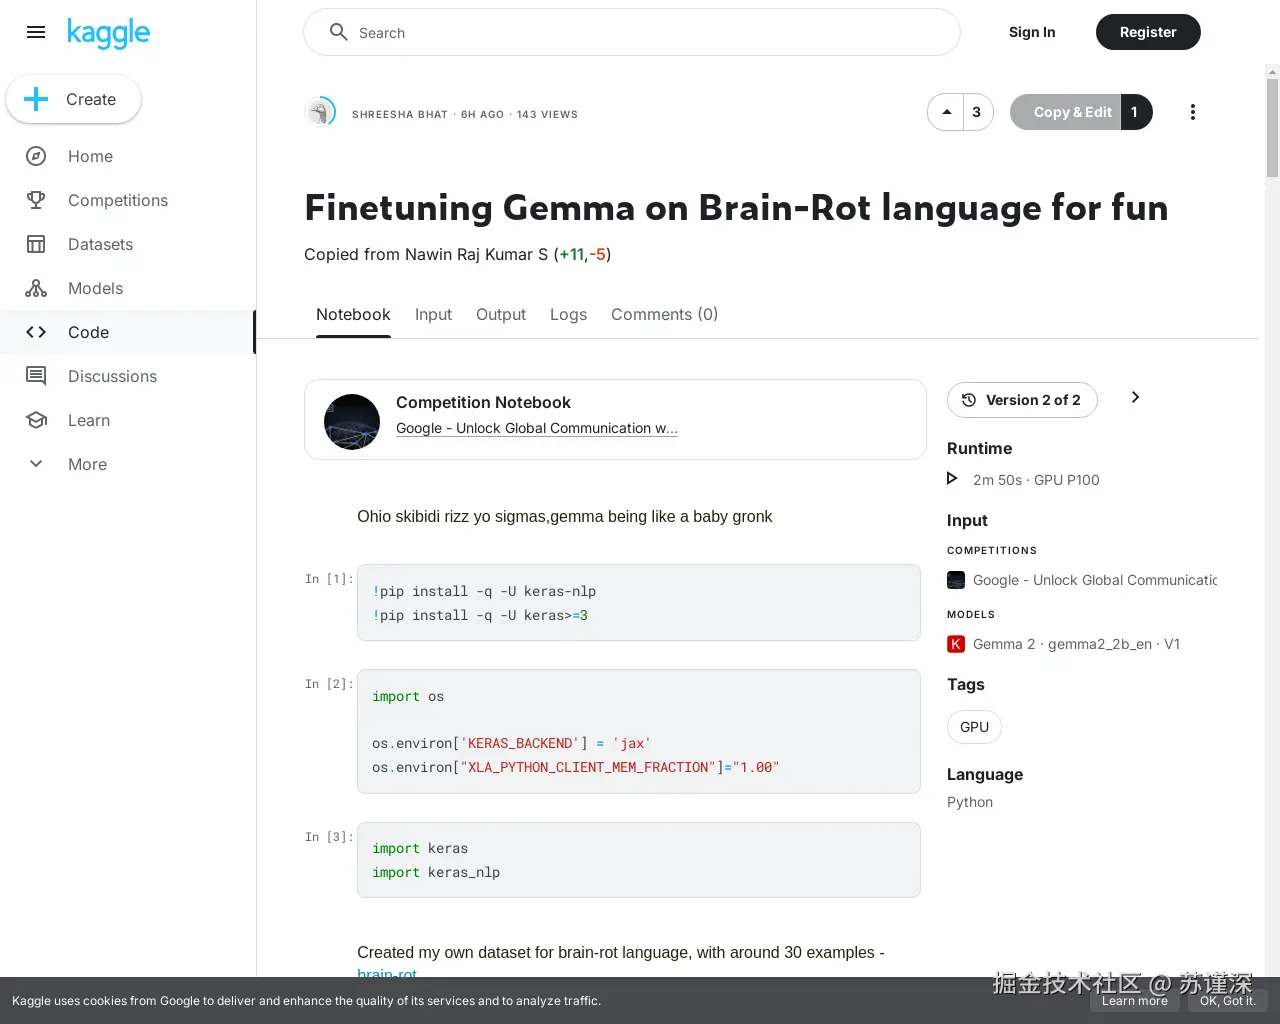Open the three-dot options menu
Image resolution: width=1280 pixels, height=1024 pixels.
pos(1193,112)
